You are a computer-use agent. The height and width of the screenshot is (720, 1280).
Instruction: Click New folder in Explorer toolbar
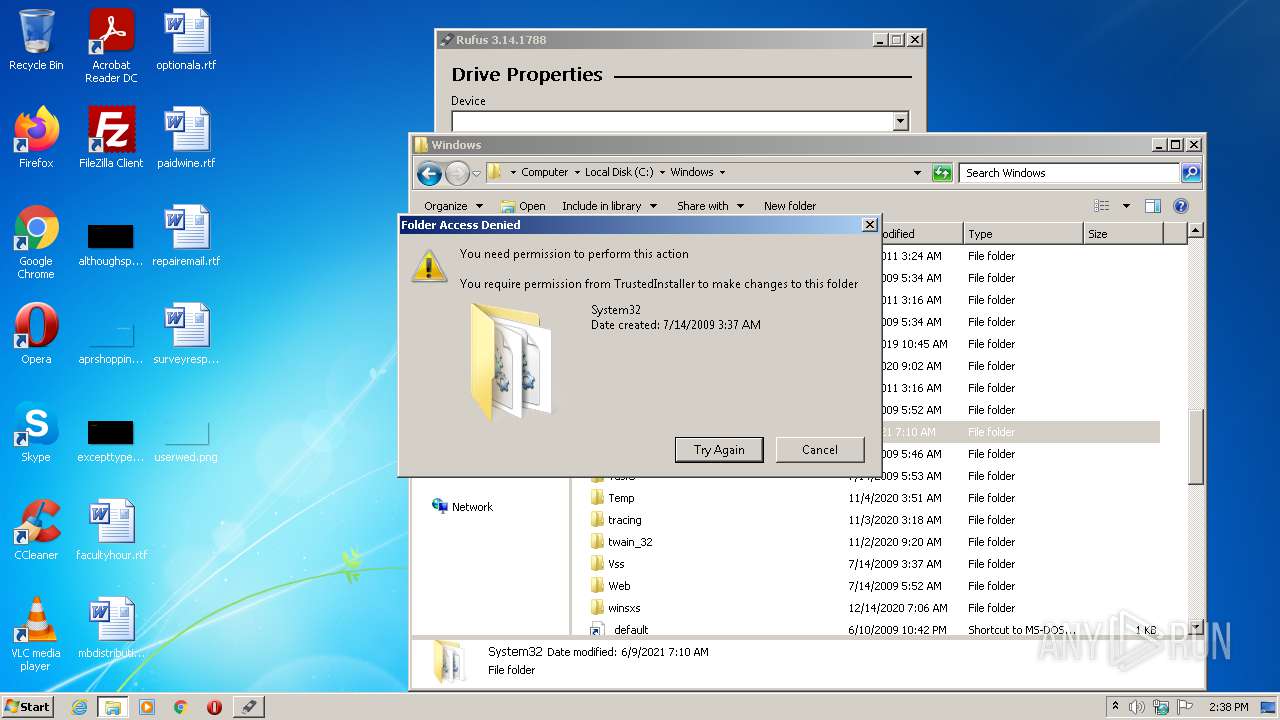point(790,206)
